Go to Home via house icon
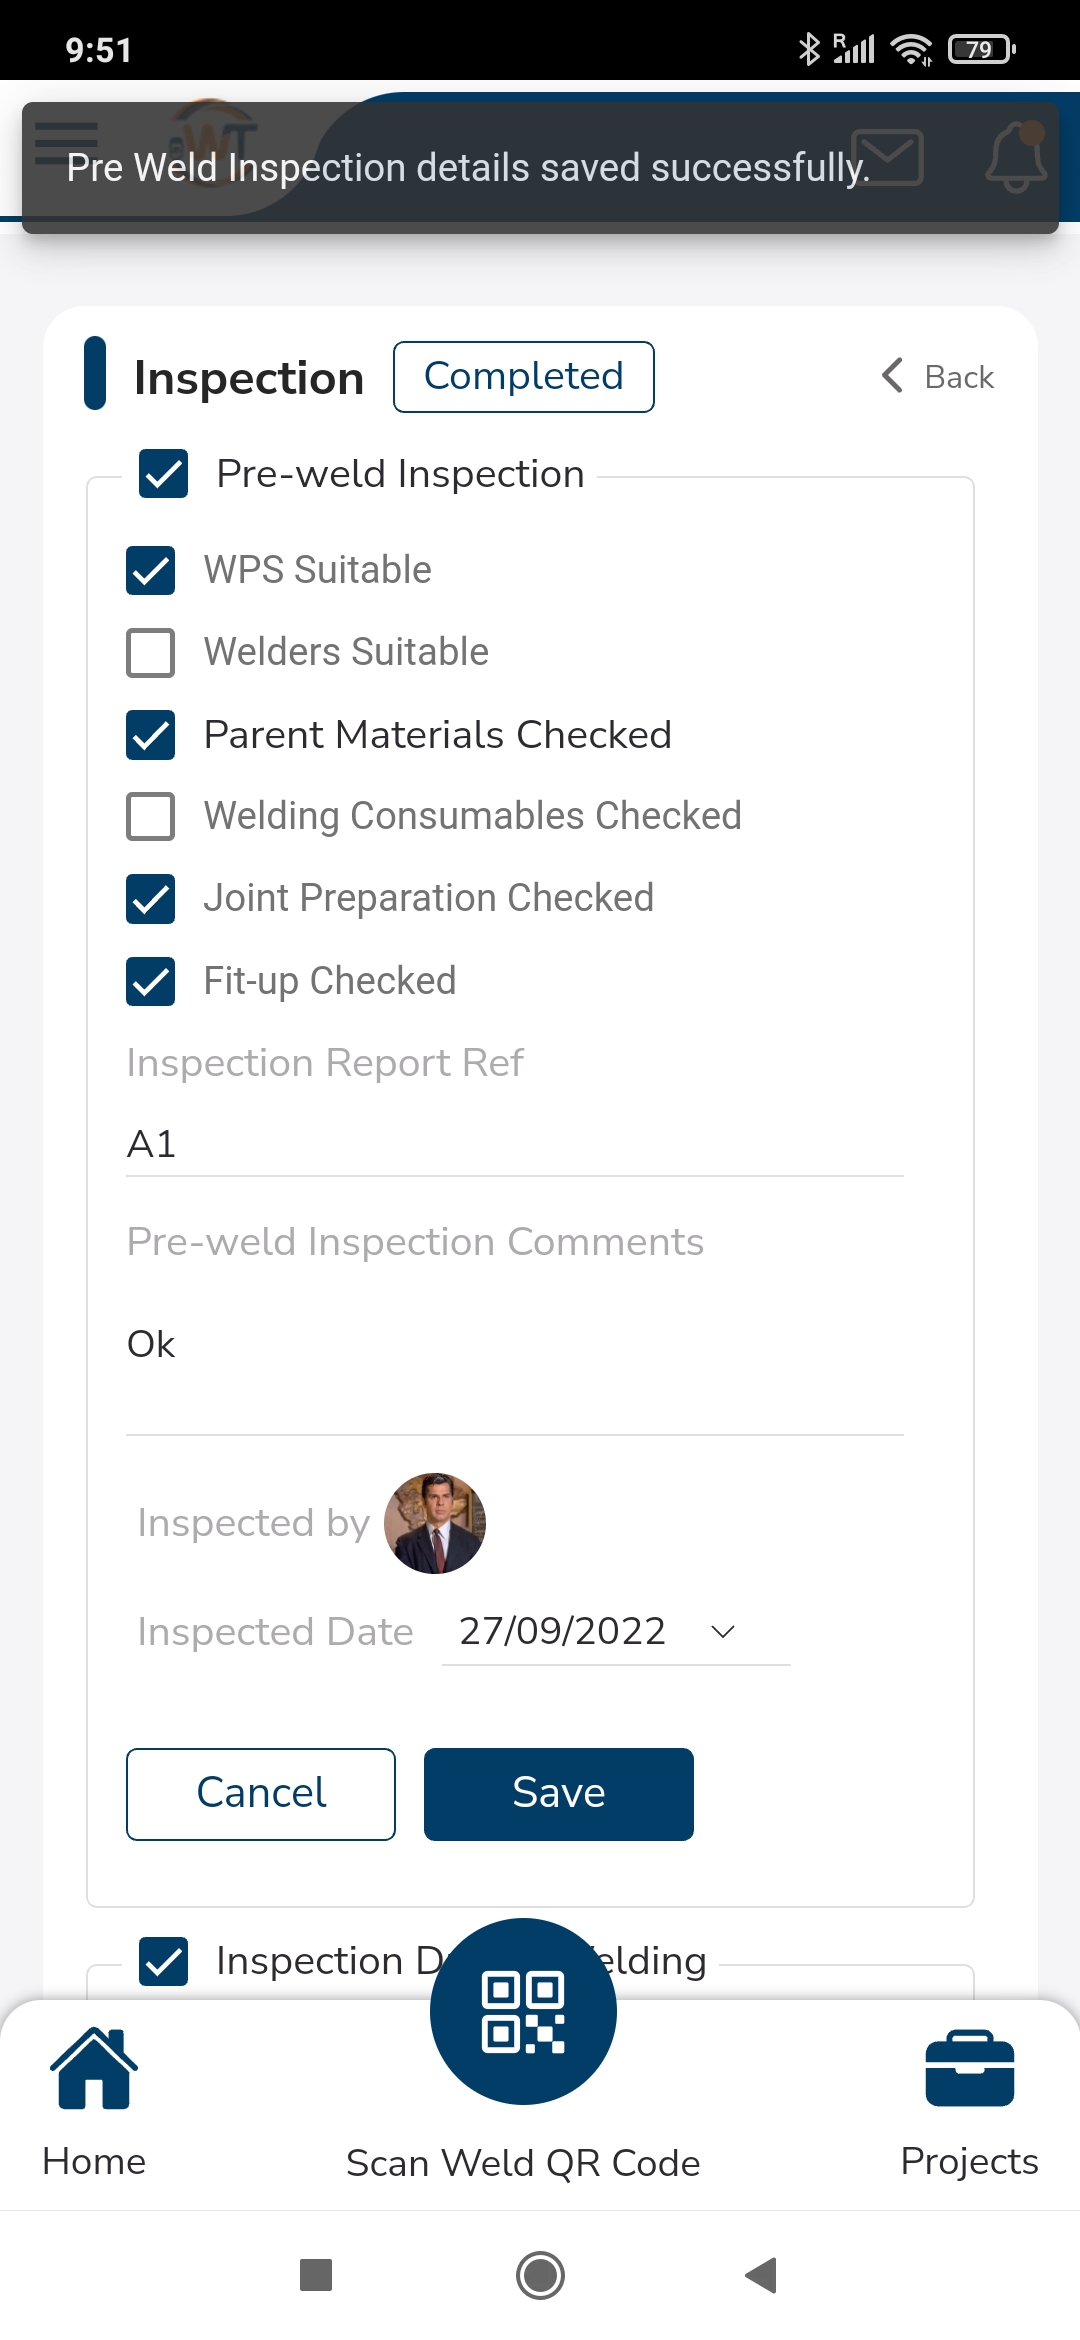Screen dimensions: 1080x2340 [94, 2069]
